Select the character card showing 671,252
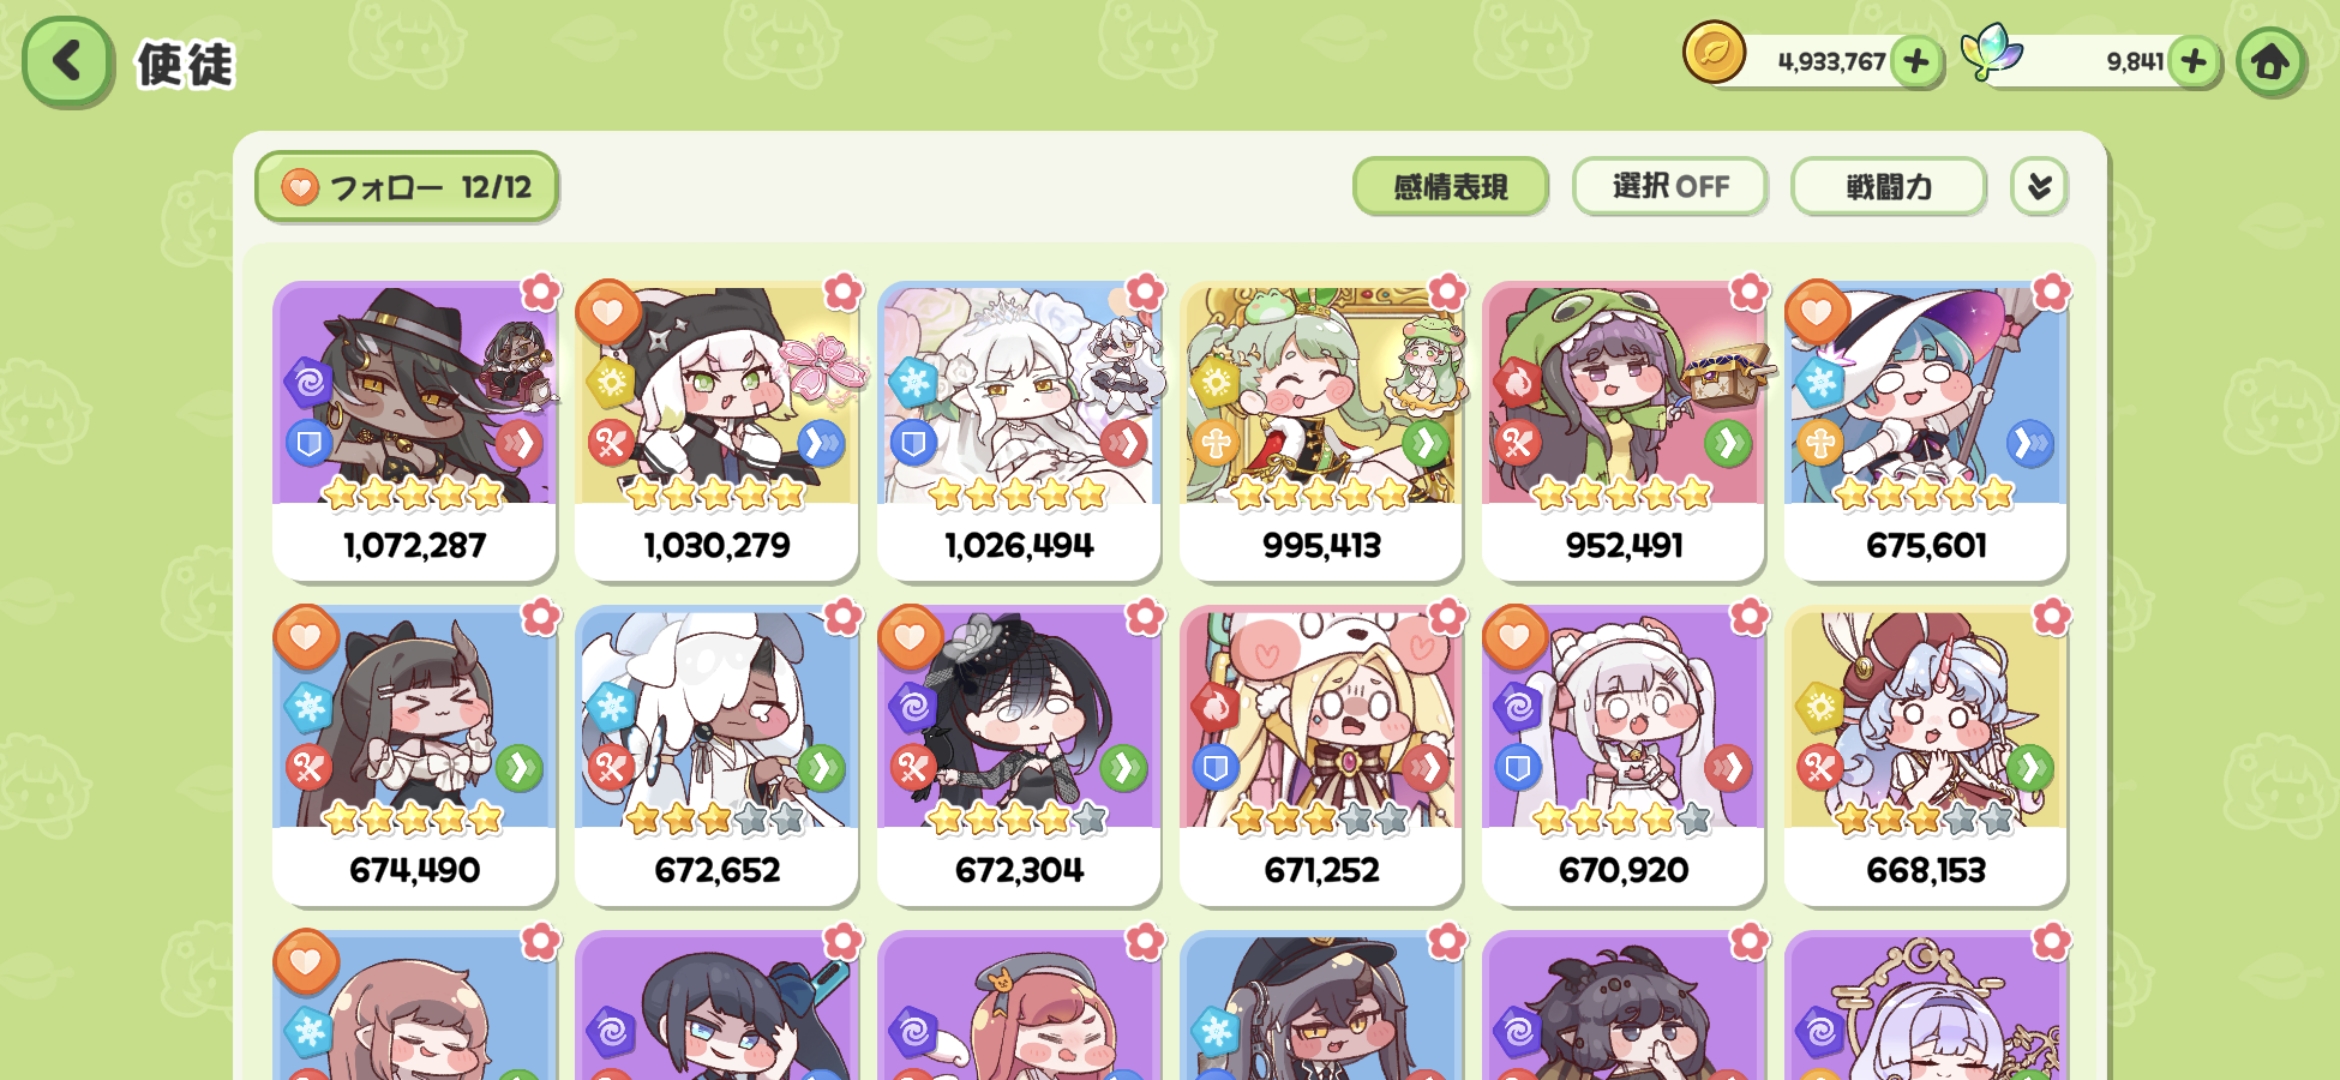The height and width of the screenshot is (1080, 2340). 1321,756
